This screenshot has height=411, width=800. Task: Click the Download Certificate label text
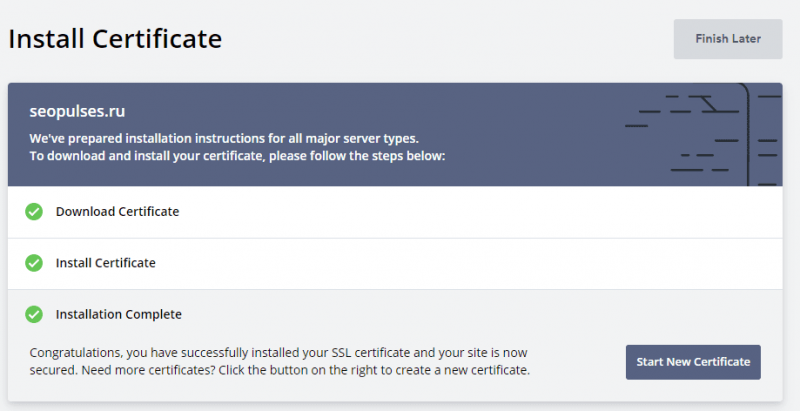coord(117,212)
